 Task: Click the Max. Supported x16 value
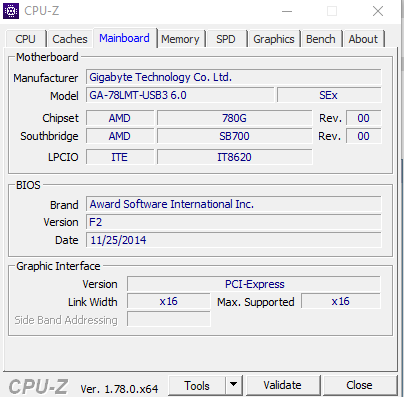[x=341, y=301]
